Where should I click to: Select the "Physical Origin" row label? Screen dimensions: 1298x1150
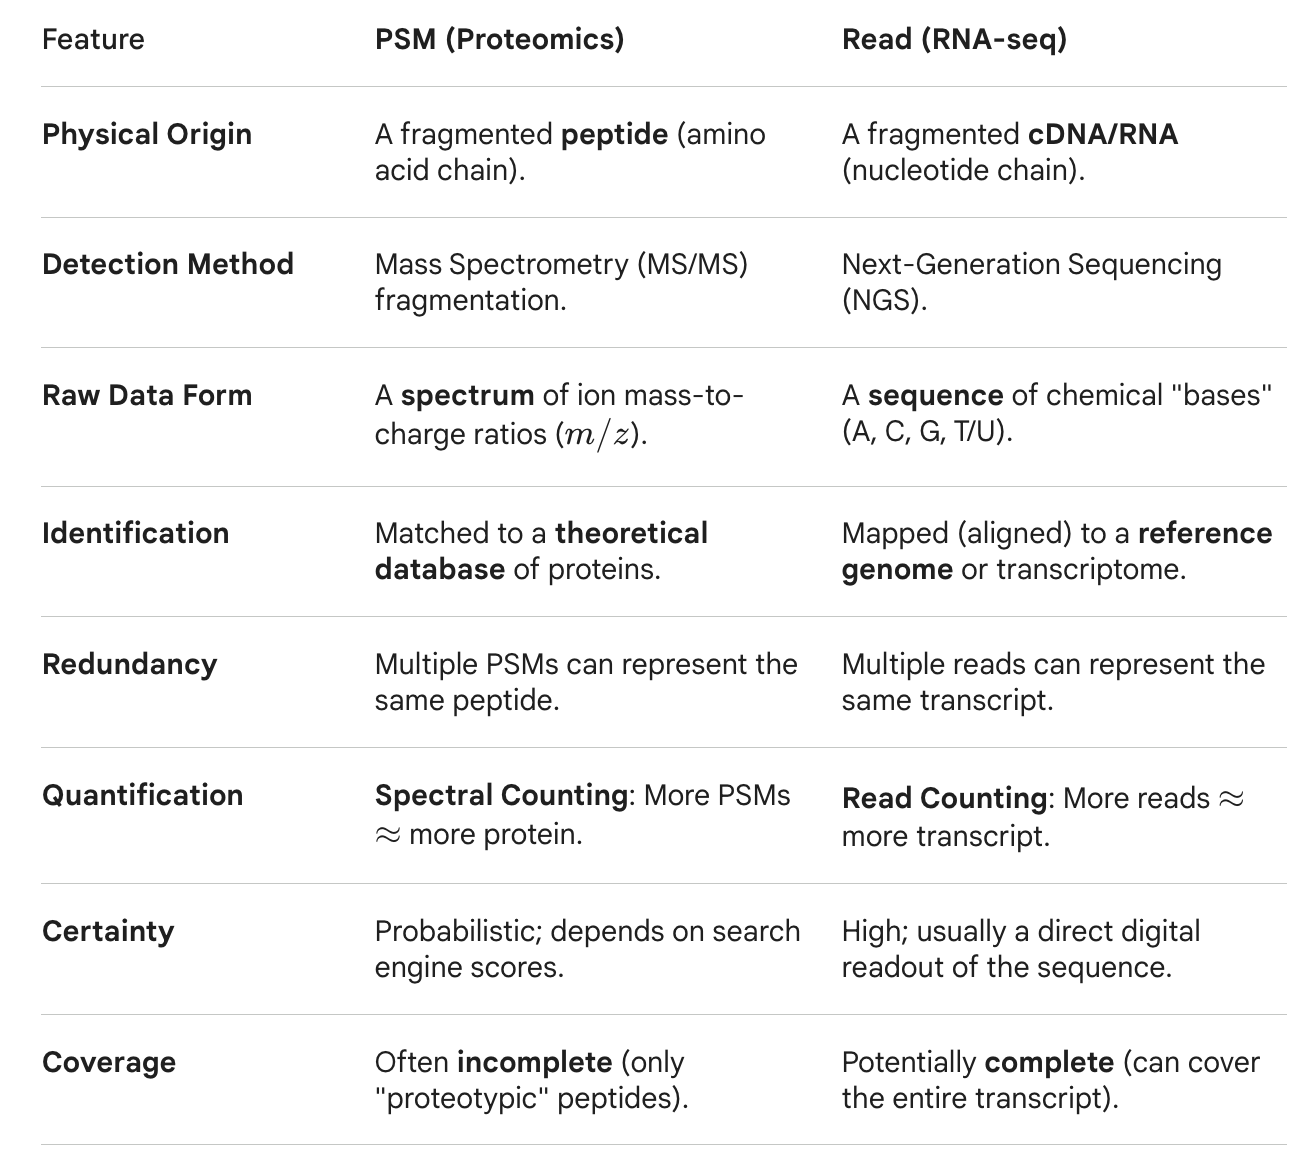point(147,134)
